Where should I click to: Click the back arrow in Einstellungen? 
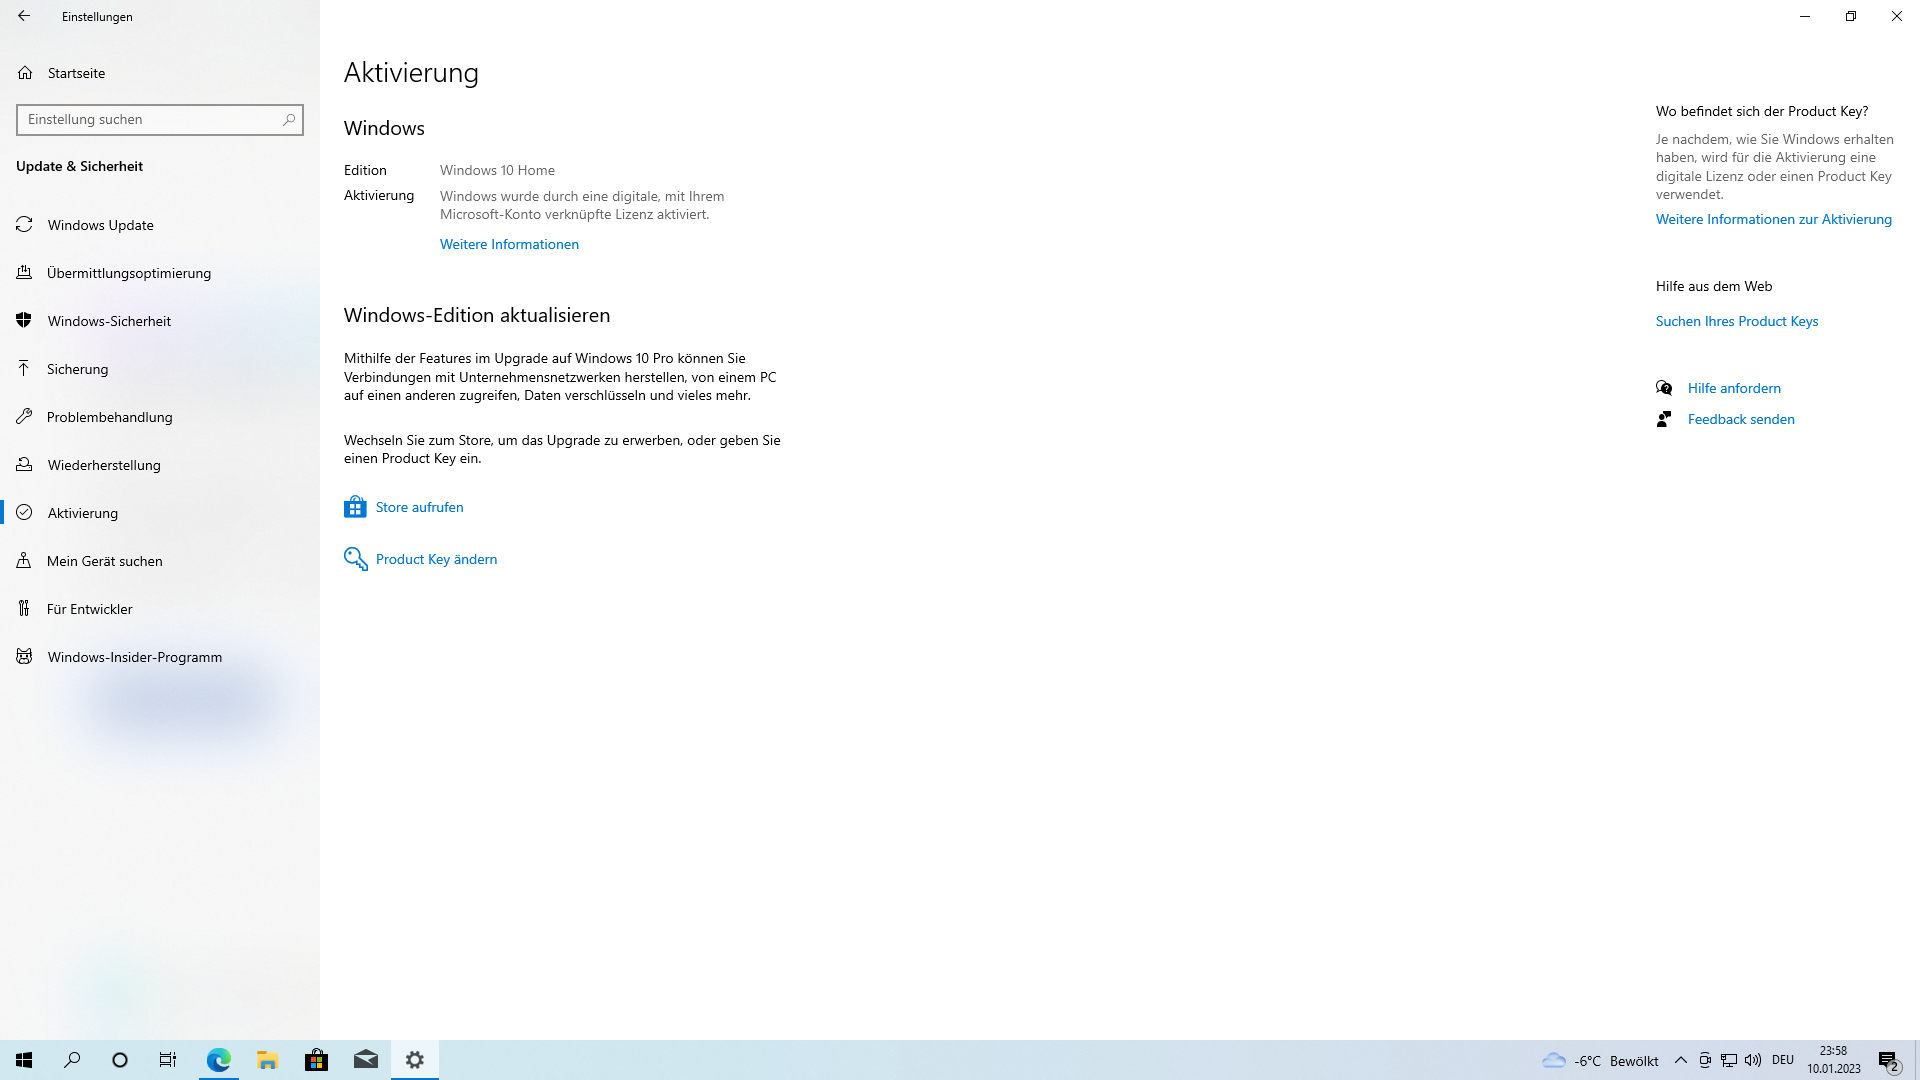point(24,16)
